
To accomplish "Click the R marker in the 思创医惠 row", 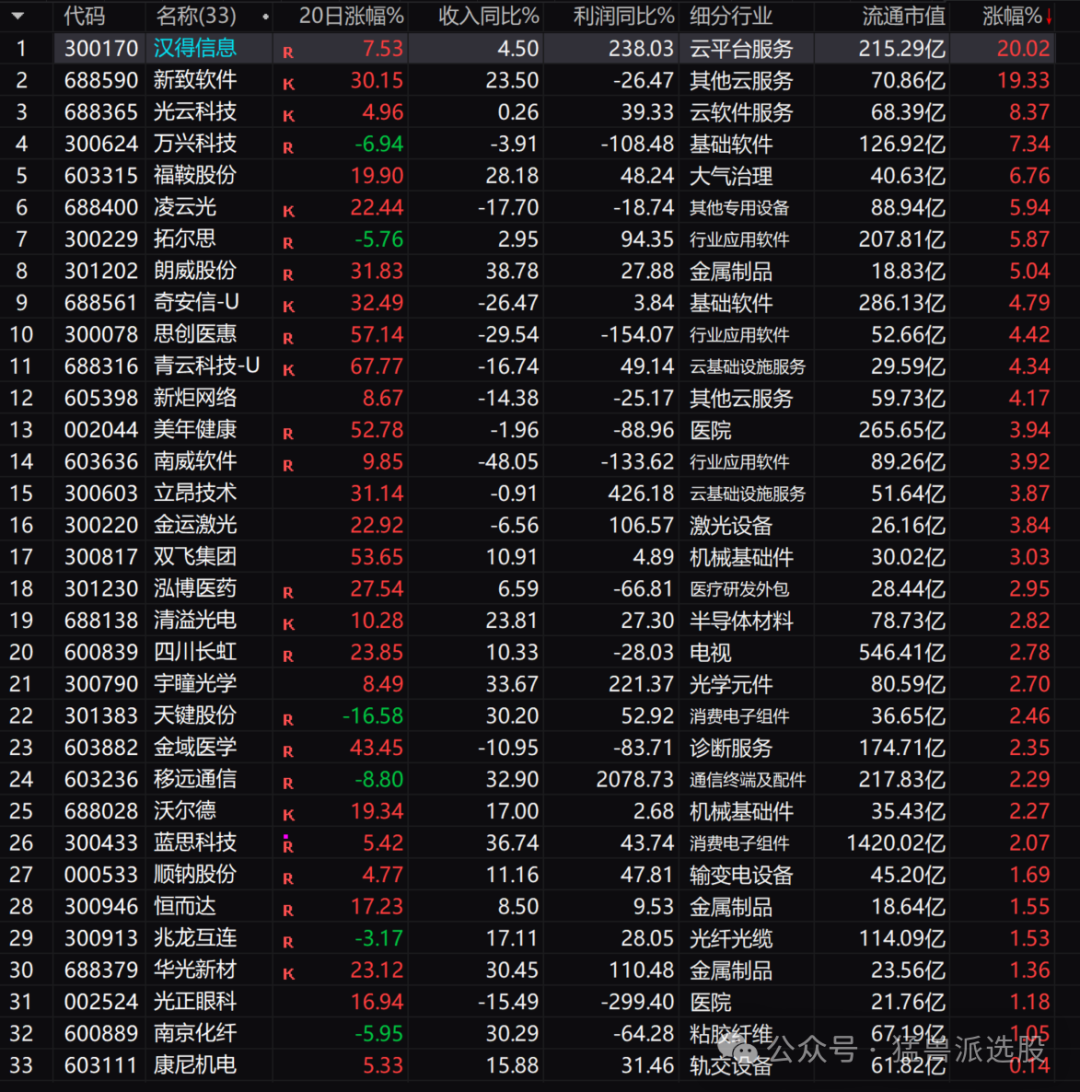I will point(288,339).
